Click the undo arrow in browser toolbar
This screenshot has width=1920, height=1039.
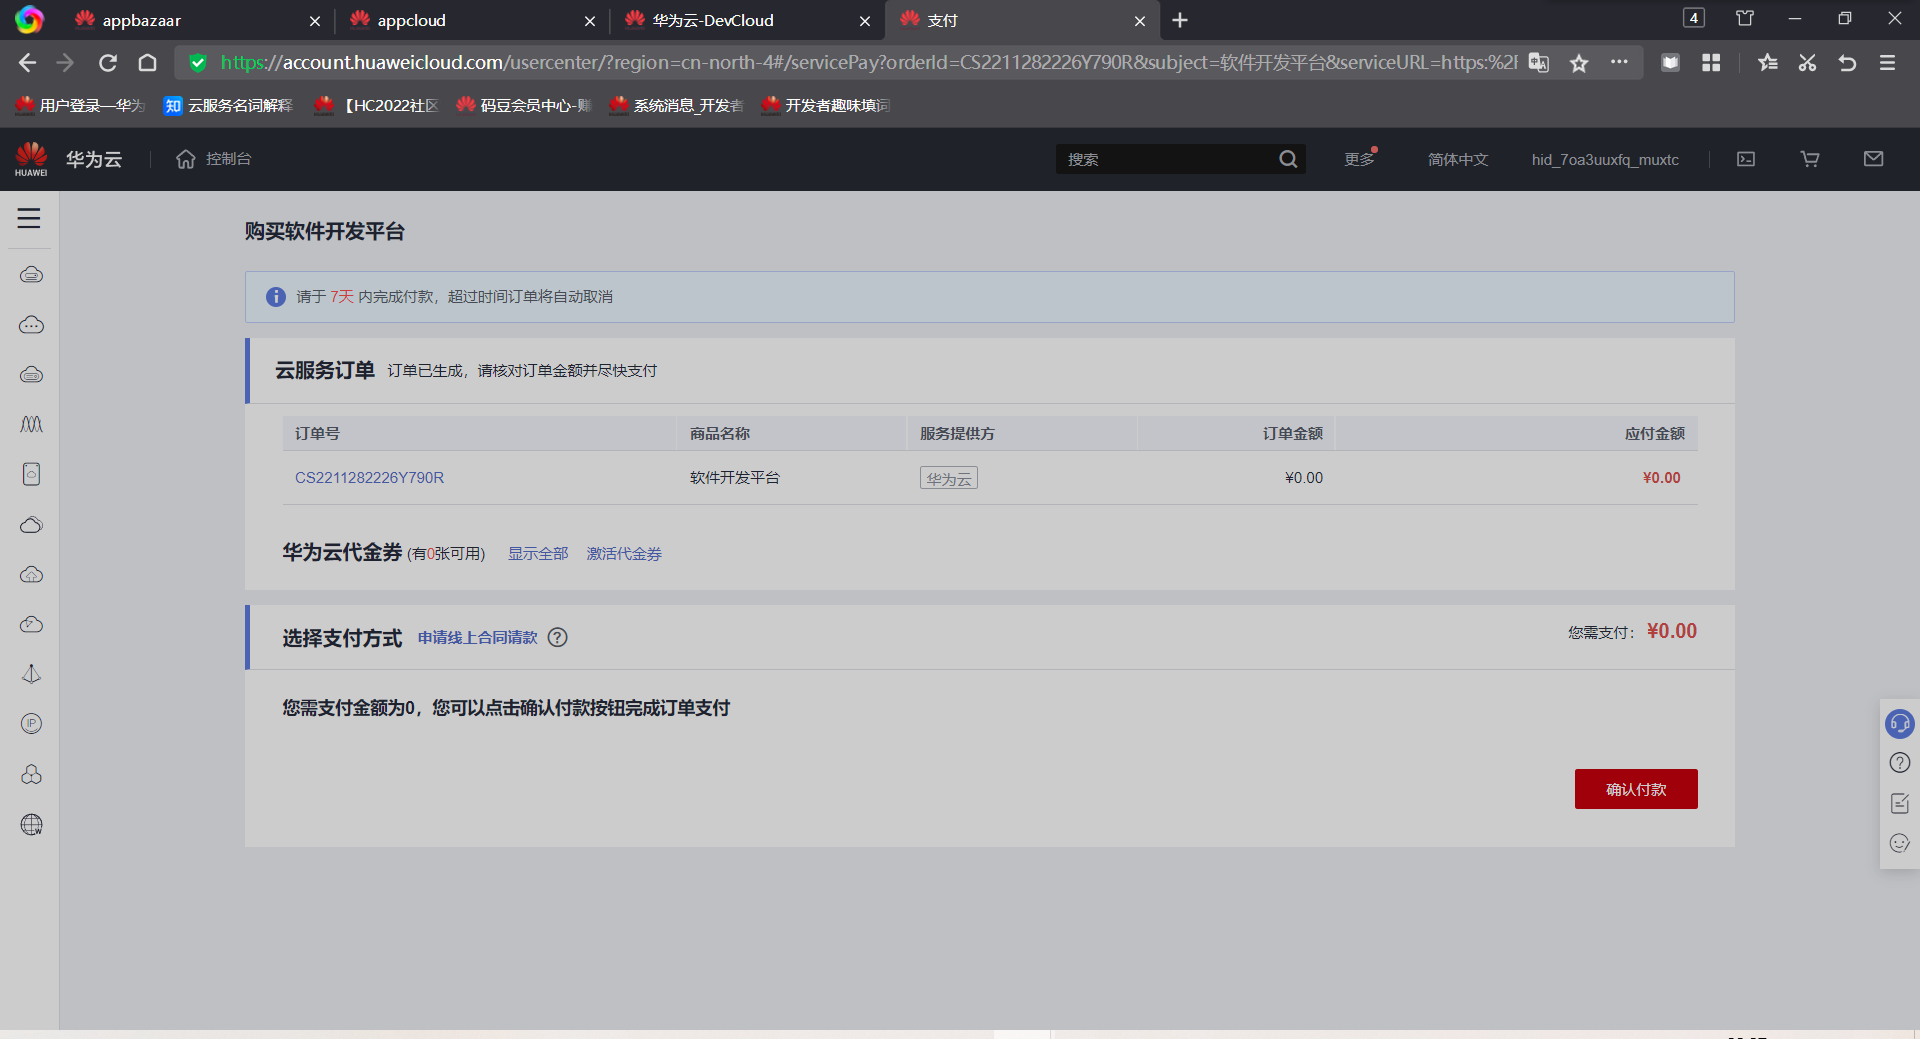(1847, 63)
